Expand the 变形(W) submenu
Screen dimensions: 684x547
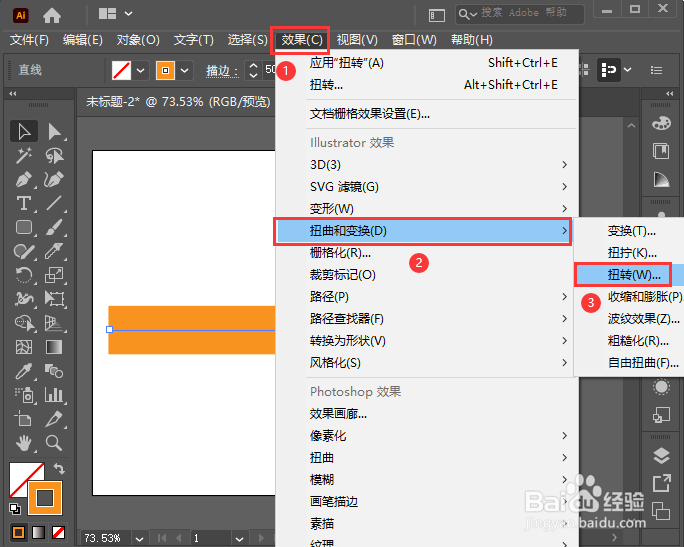click(x=428, y=209)
